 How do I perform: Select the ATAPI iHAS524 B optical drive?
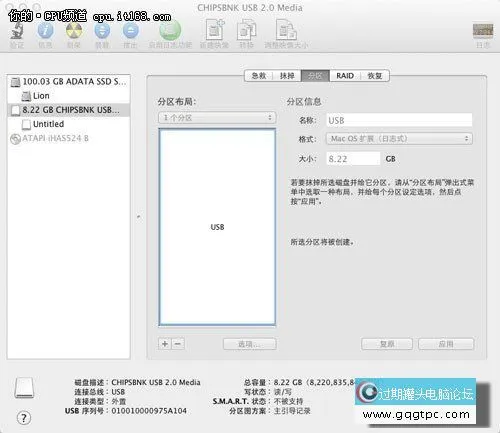click(68, 138)
